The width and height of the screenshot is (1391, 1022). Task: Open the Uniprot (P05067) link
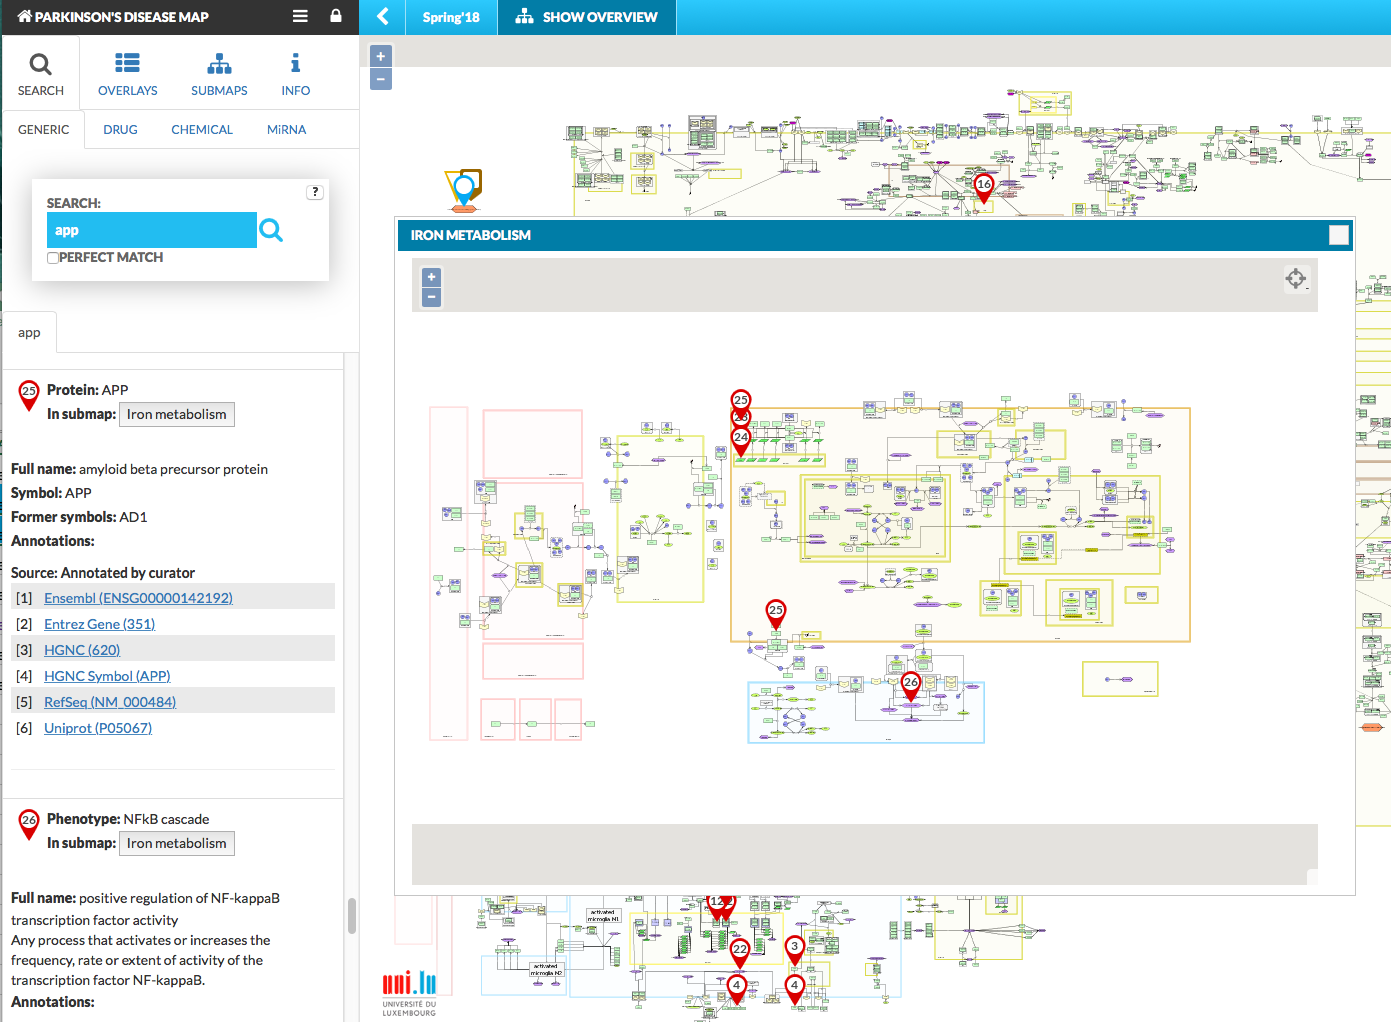[98, 728]
